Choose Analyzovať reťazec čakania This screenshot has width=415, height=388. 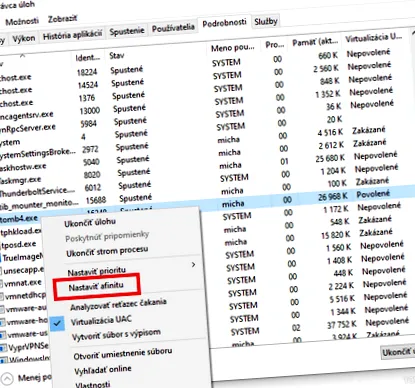[x=118, y=304]
